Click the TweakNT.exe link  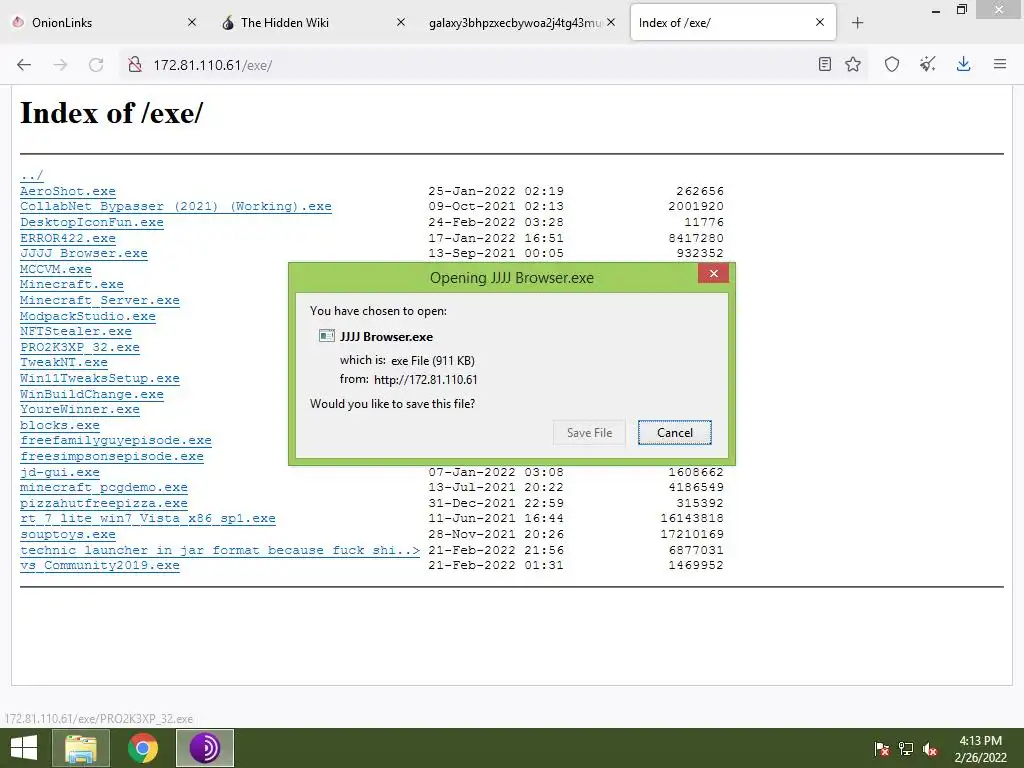(64, 362)
